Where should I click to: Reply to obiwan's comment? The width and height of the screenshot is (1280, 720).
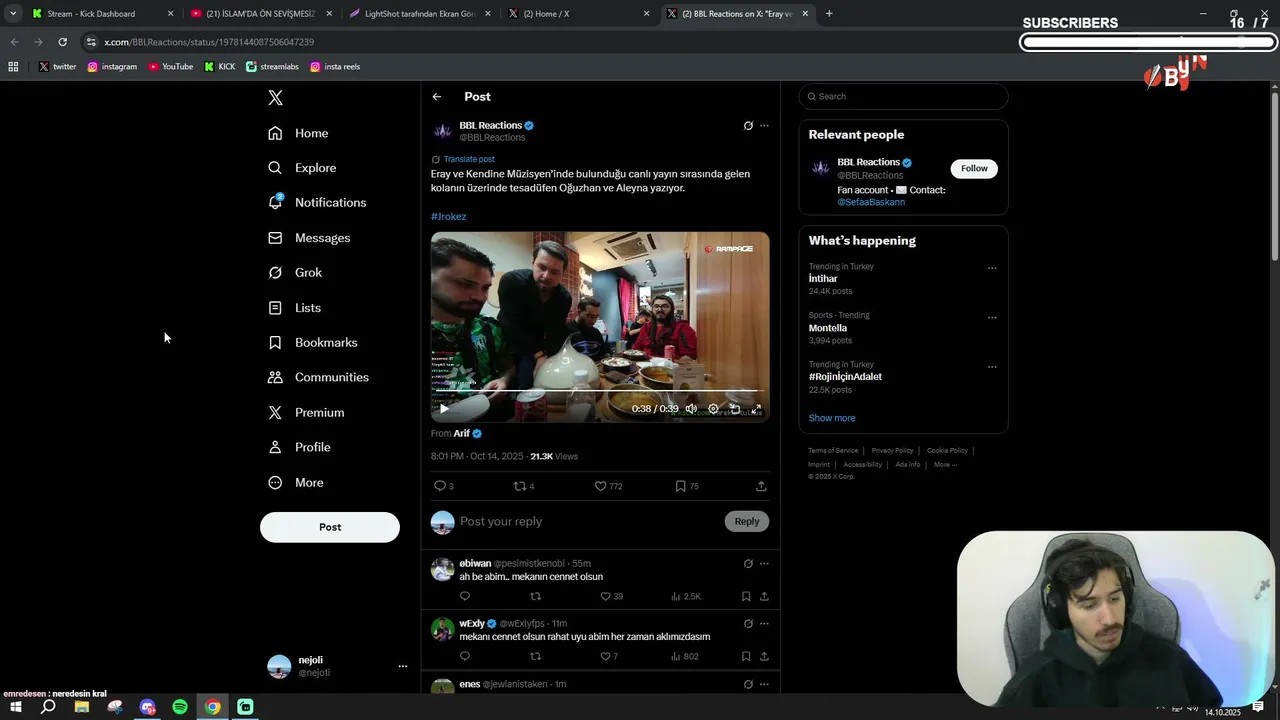pyautogui.click(x=464, y=596)
